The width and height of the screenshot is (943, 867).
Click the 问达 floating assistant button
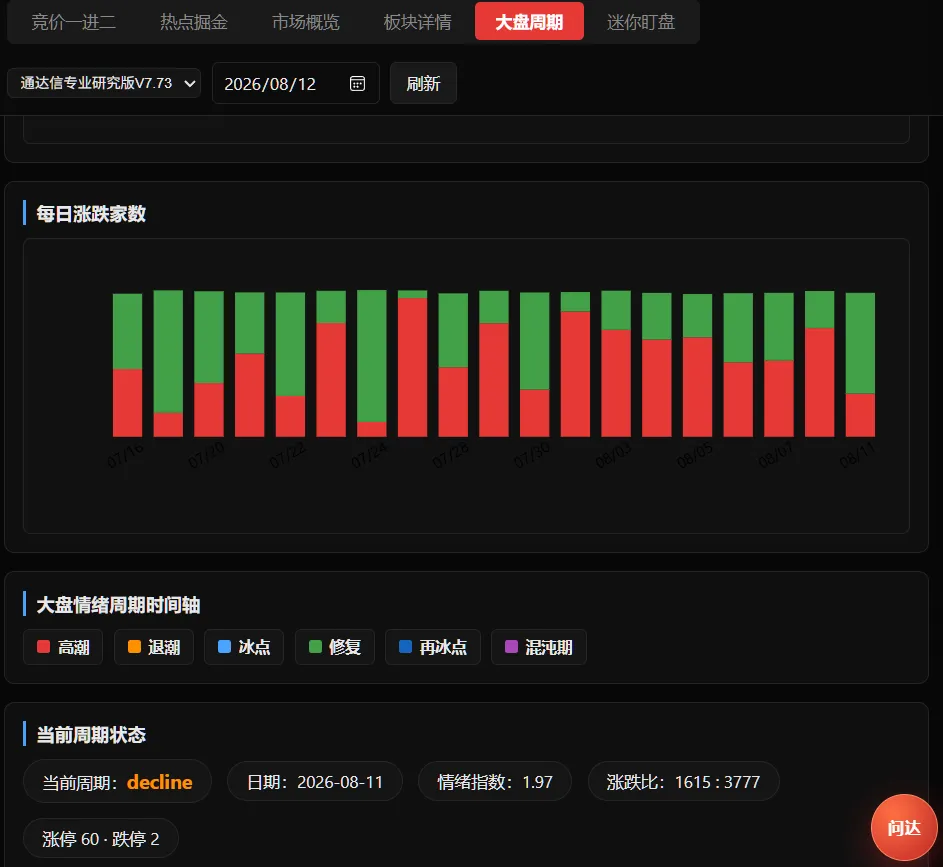(904, 827)
